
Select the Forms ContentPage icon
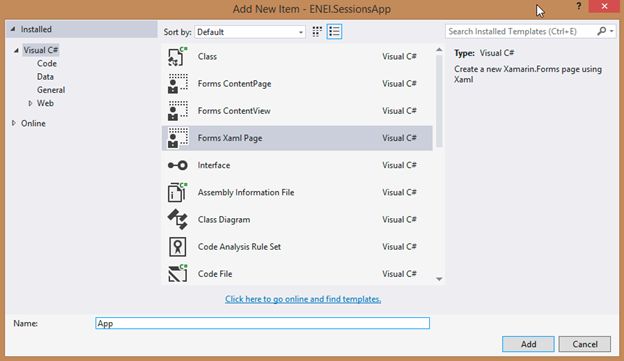click(177, 84)
